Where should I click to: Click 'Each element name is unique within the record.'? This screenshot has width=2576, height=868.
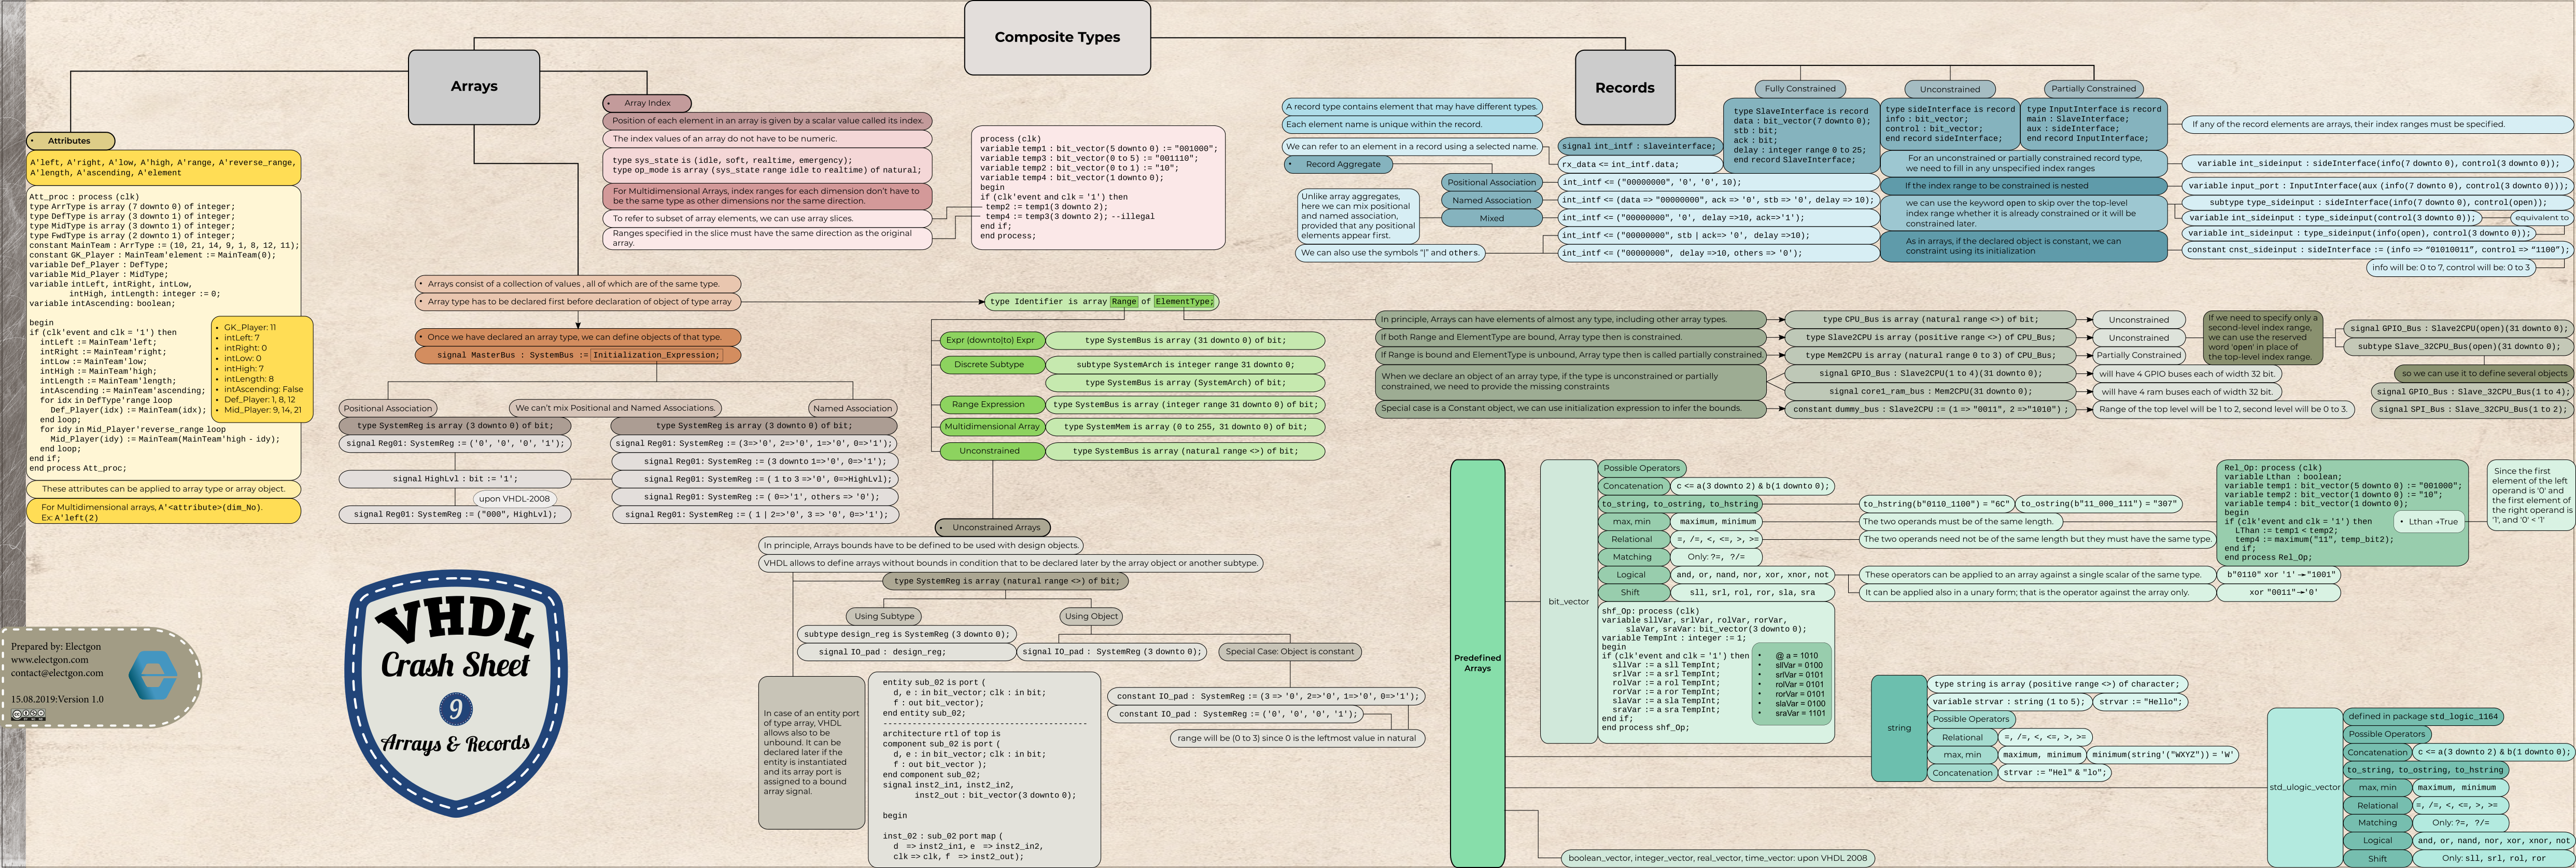pyautogui.click(x=1412, y=125)
